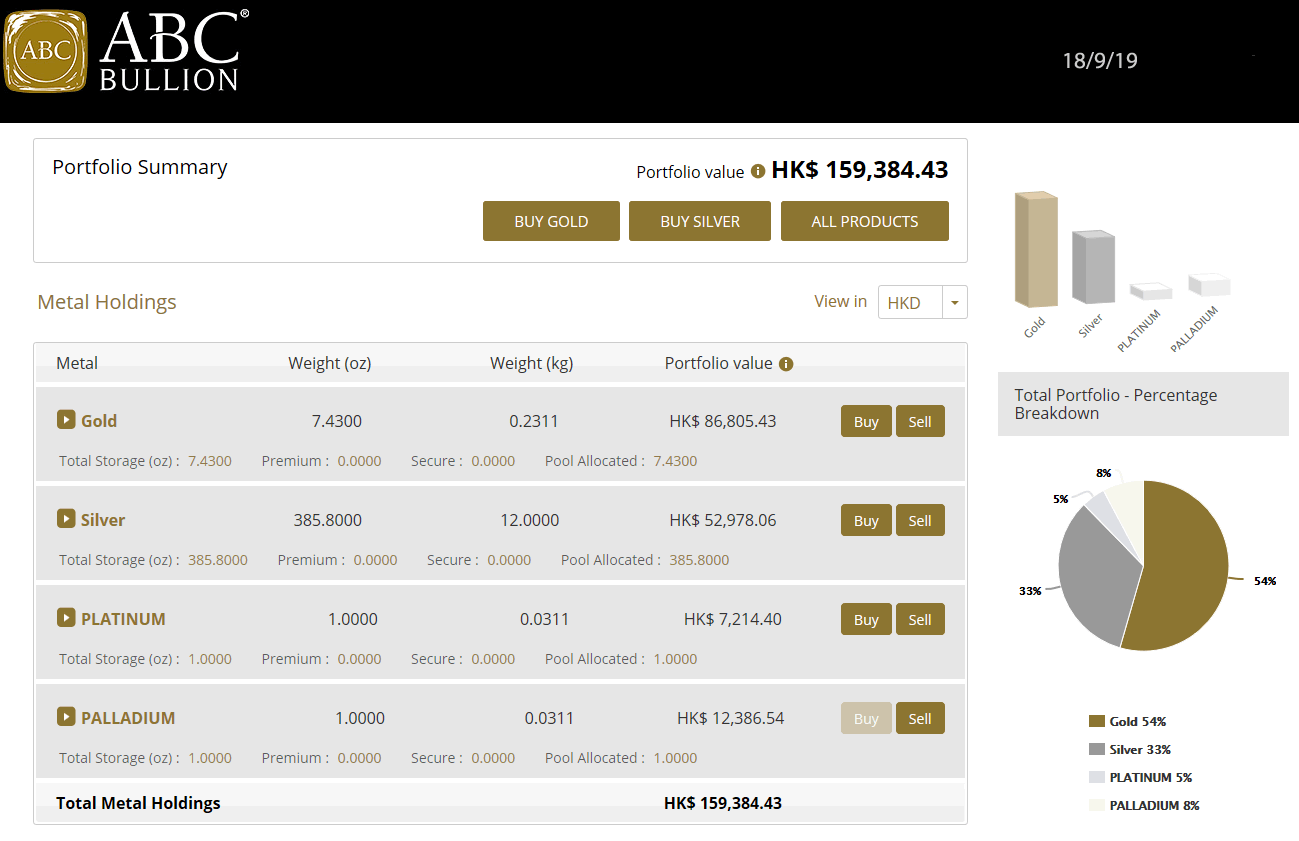Click PALLADIUM bar in bar chart
This screenshot has width=1299, height=841.
point(1209,284)
